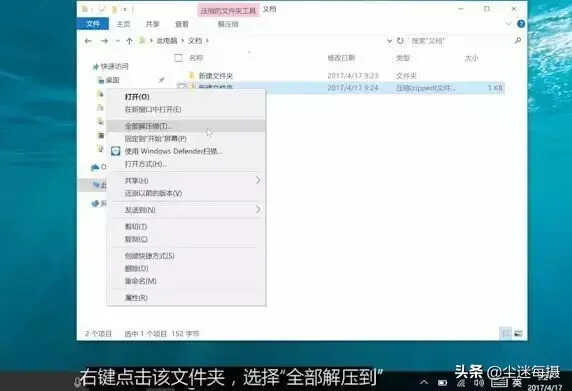Click the yellow folder icon of 新建文件夹
This screenshot has width=572, height=391.
point(191,76)
